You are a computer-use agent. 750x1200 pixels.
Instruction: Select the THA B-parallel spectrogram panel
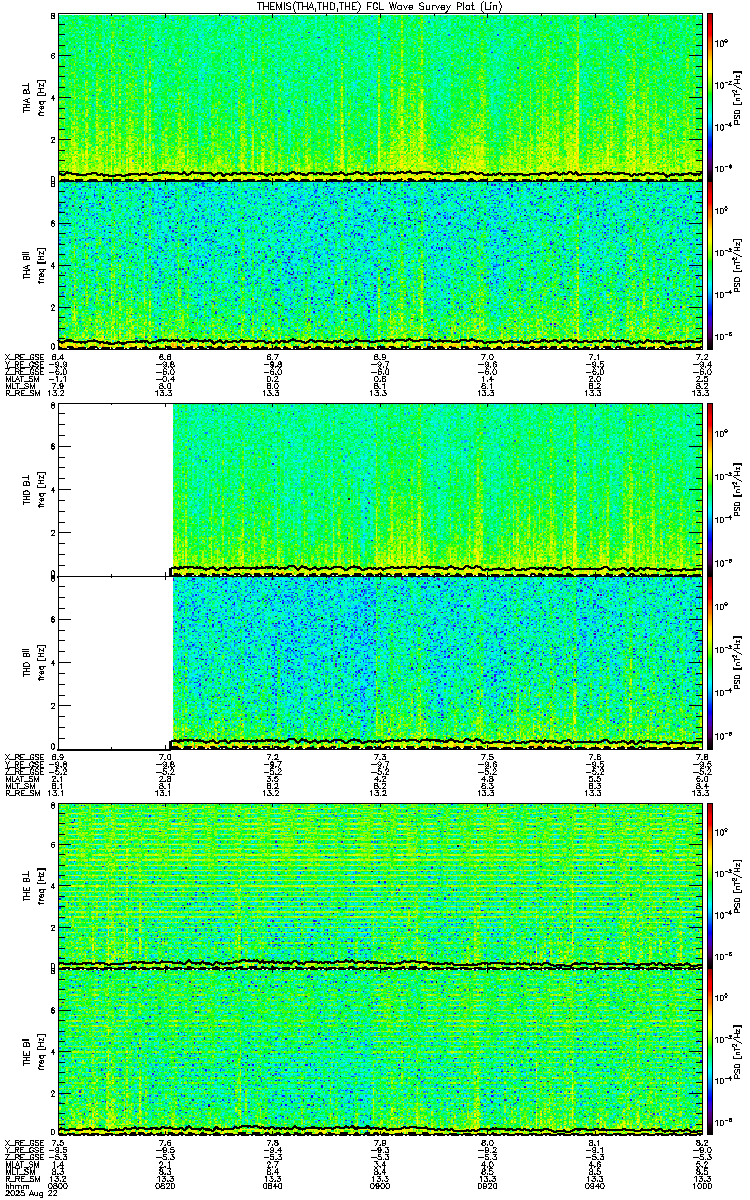(380, 264)
